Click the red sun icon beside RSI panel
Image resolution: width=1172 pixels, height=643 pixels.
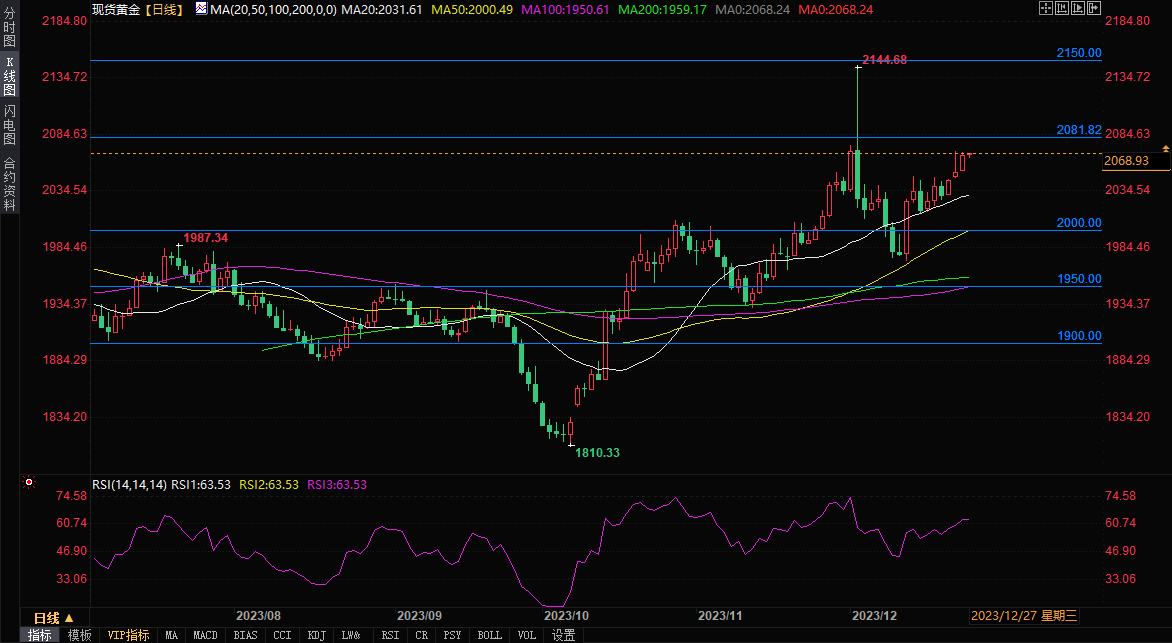pyautogui.click(x=28, y=482)
